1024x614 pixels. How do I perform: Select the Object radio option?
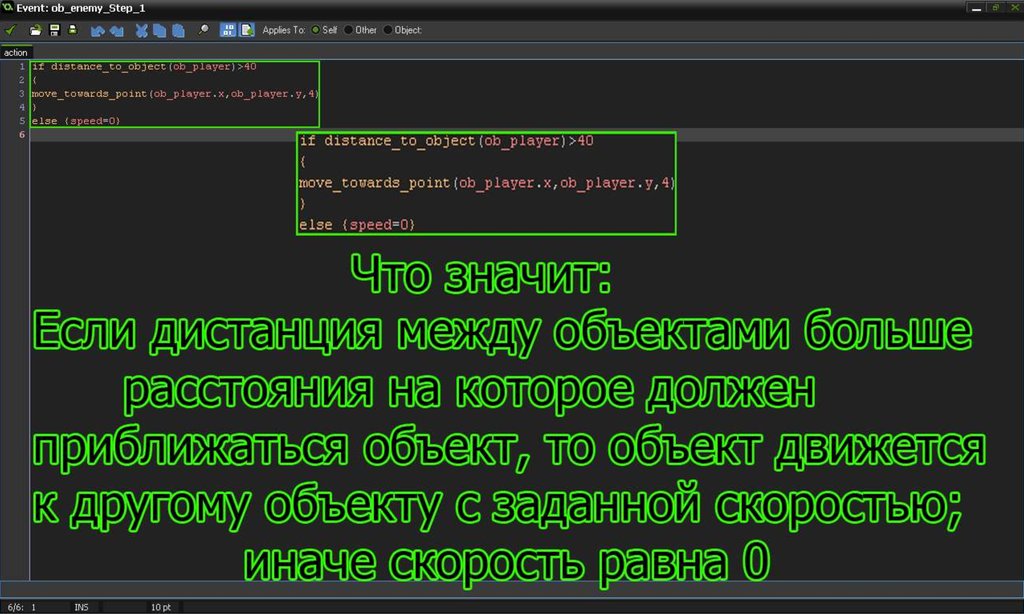pos(388,30)
